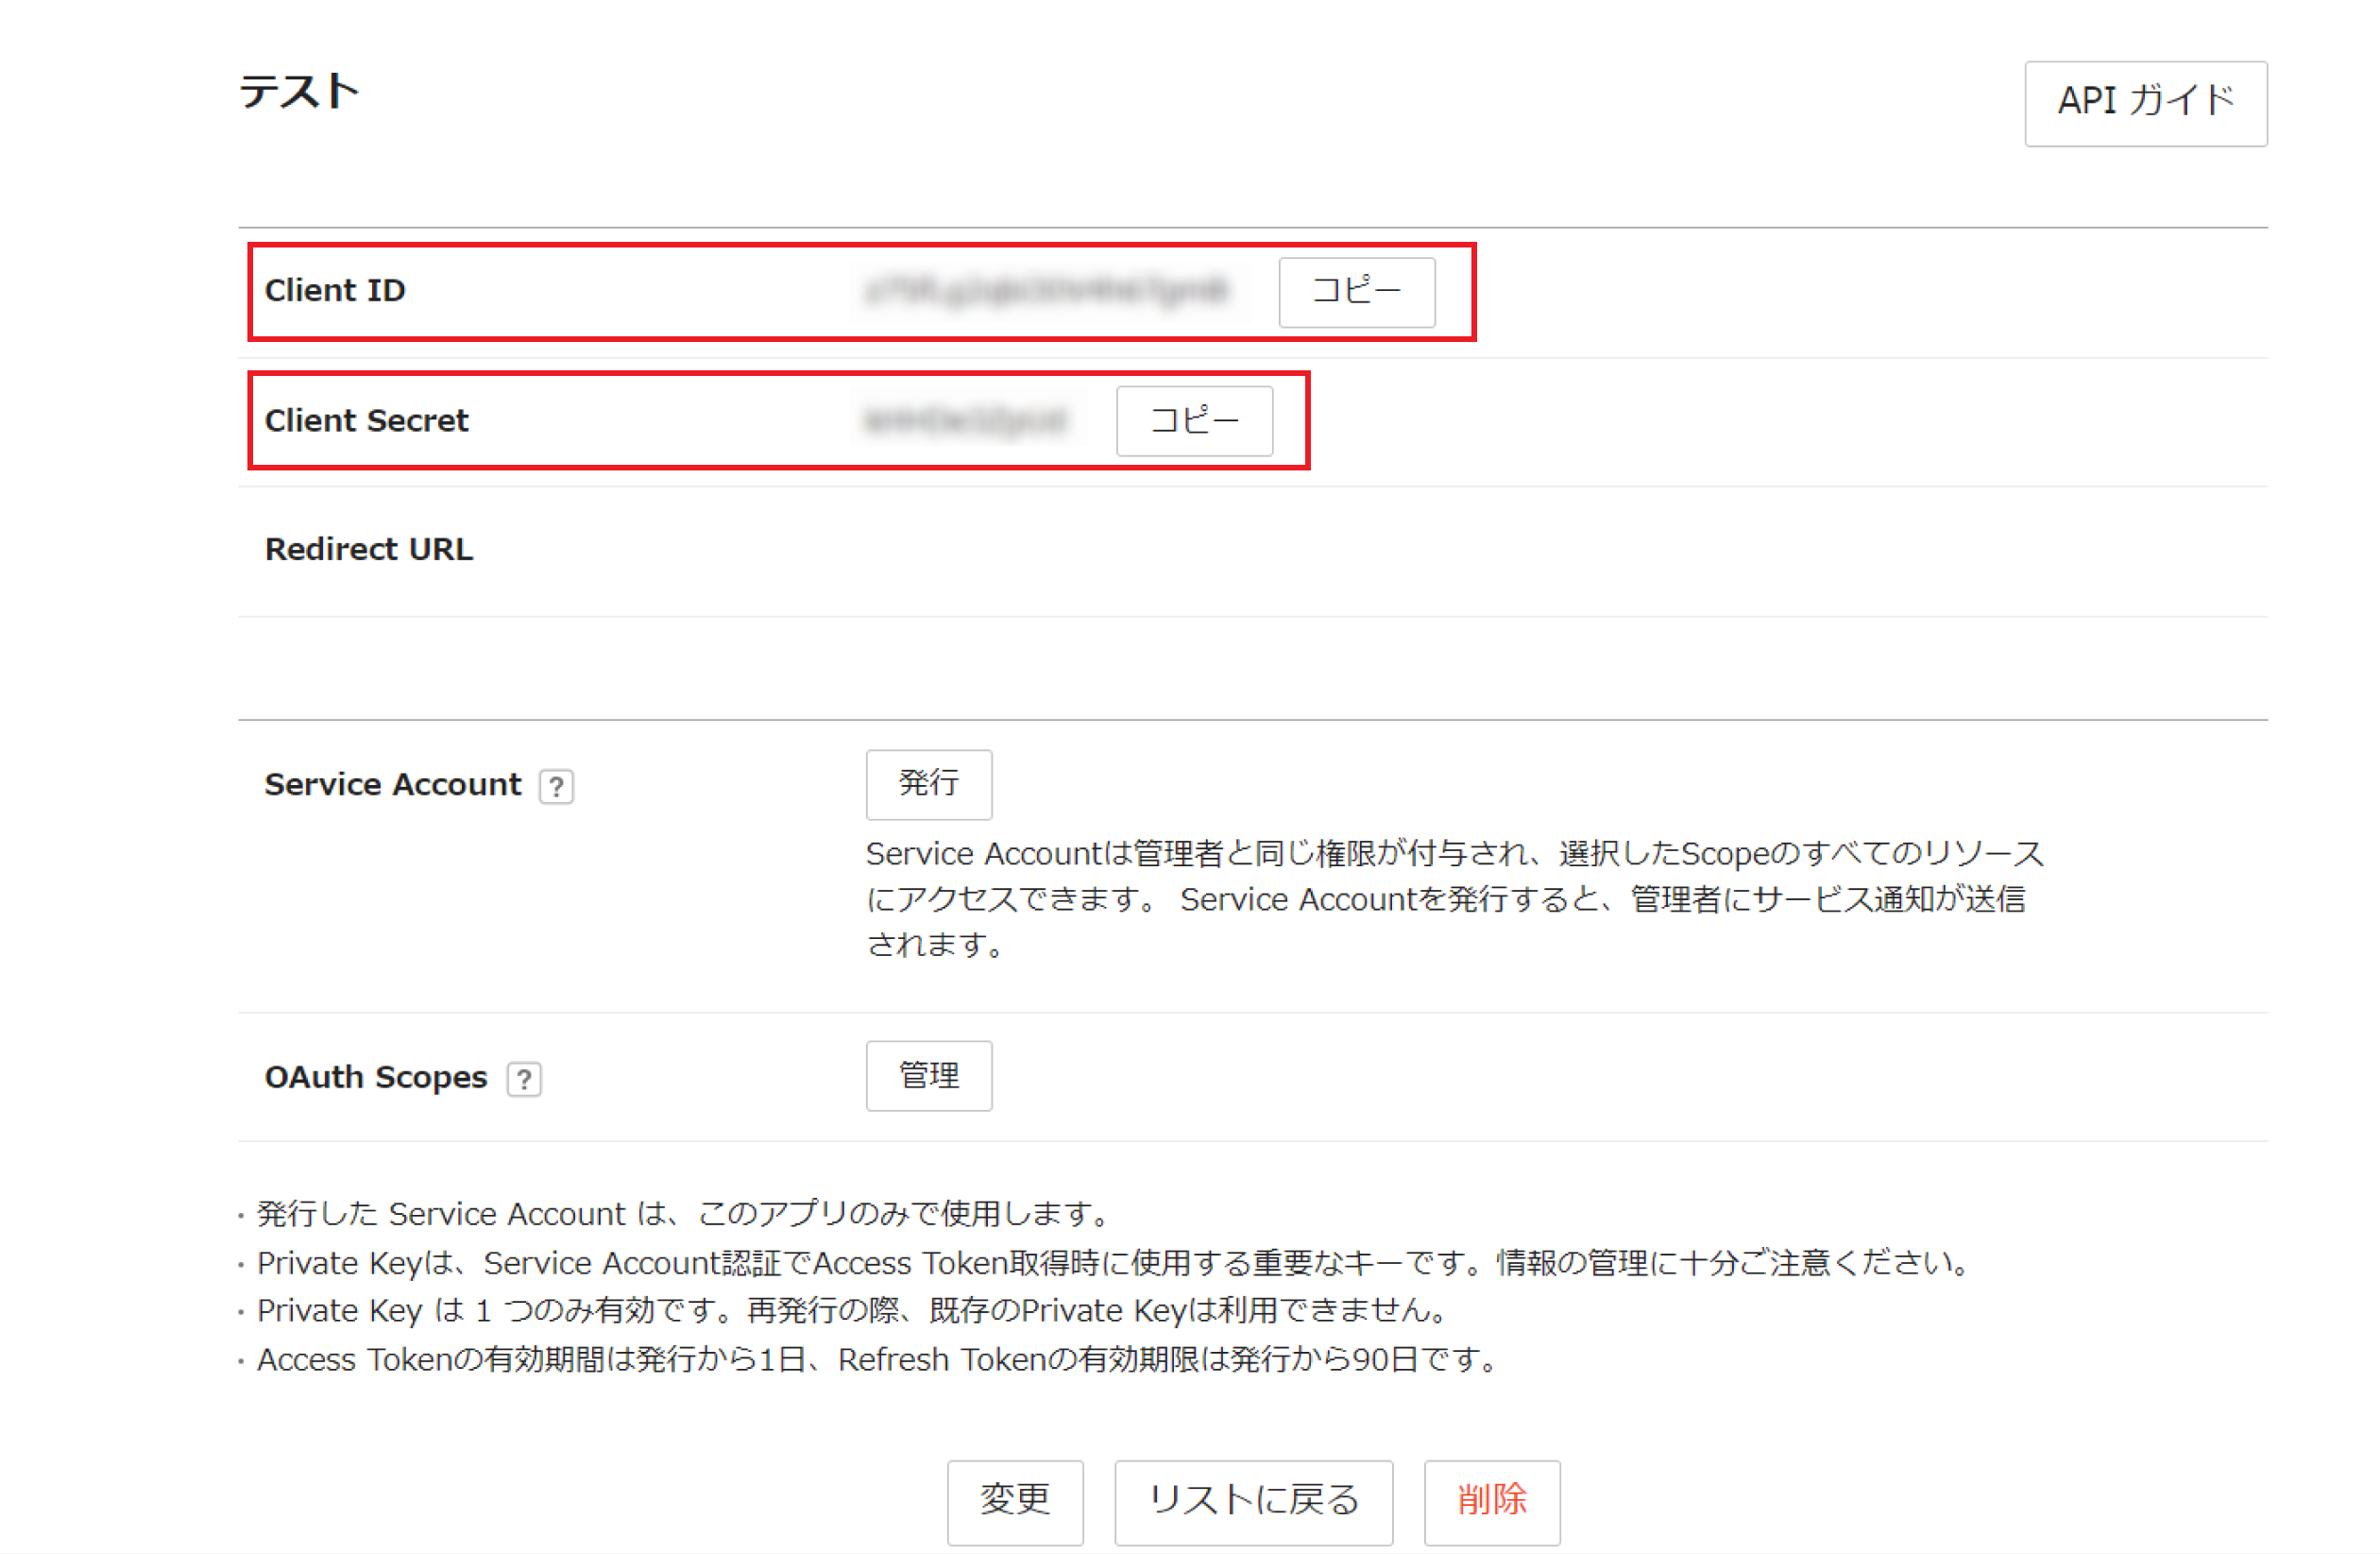Copy the Client Secret with コピー button
The image size is (2380, 1554).
point(1193,420)
